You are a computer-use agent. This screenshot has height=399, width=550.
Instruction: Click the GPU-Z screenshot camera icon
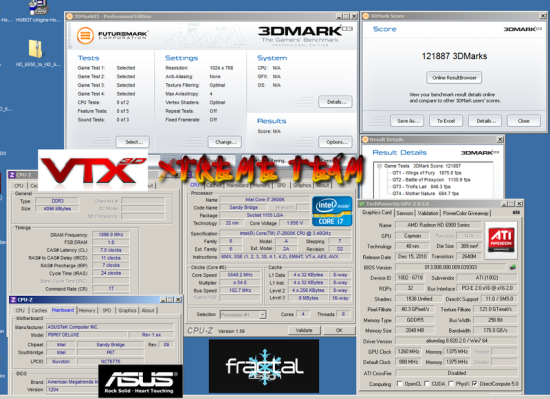coord(516,213)
